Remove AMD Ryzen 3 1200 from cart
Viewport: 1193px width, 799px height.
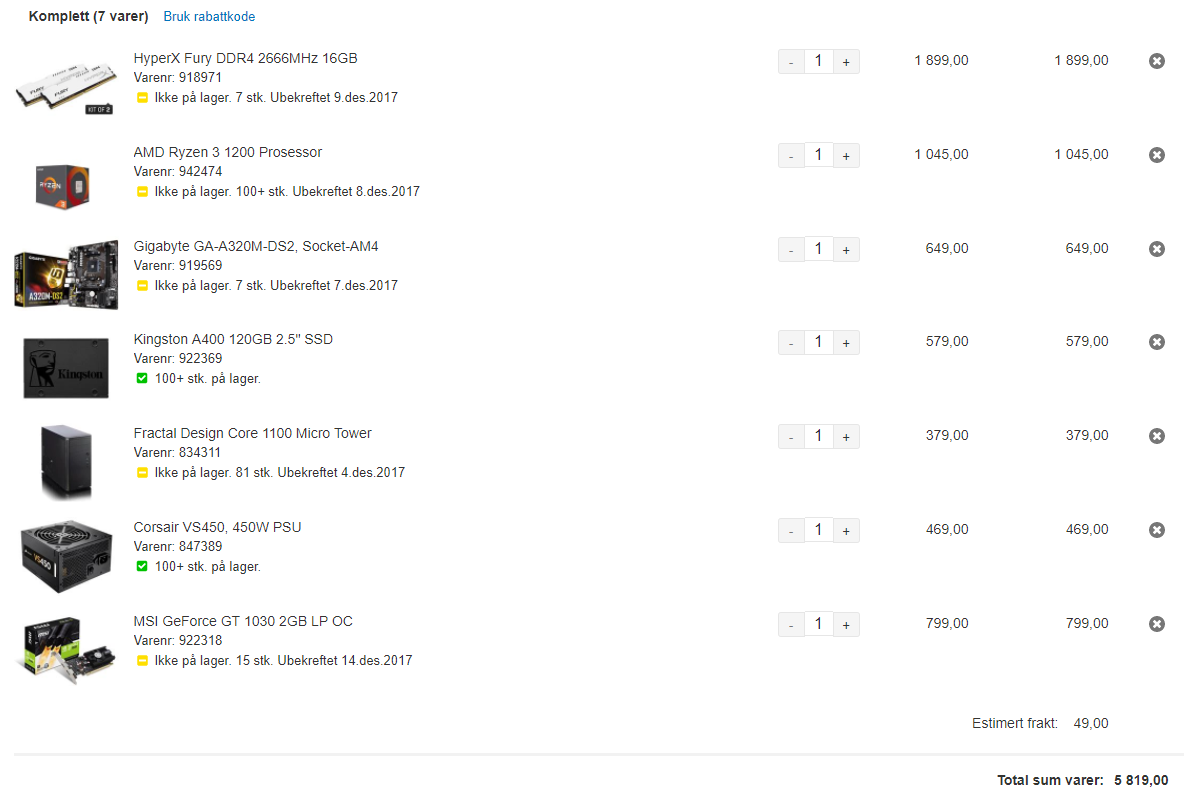point(1156,155)
